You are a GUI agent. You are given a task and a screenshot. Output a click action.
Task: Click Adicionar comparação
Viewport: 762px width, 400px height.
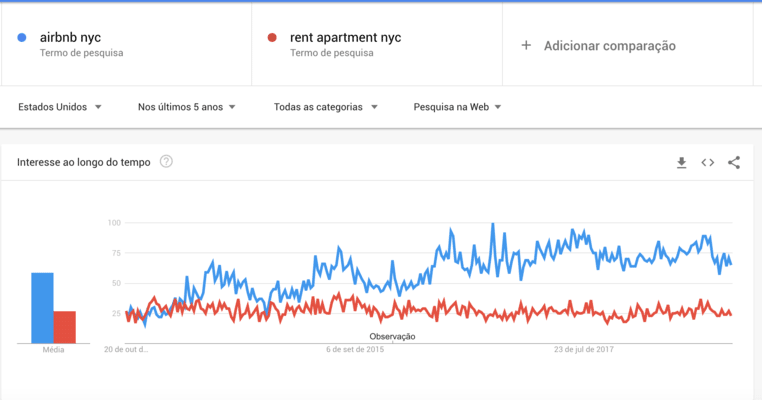pos(609,46)
